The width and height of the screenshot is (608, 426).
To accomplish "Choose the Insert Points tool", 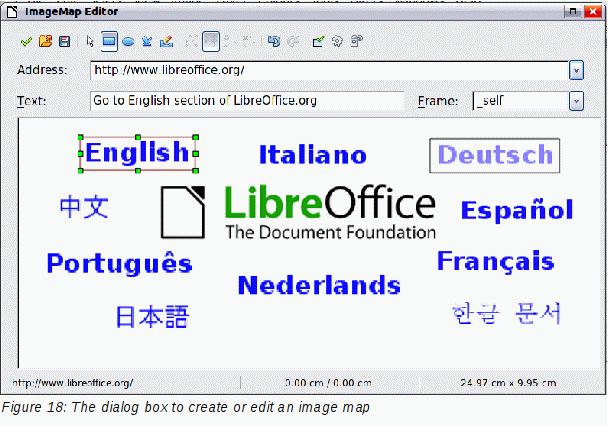I will point(228,41).
